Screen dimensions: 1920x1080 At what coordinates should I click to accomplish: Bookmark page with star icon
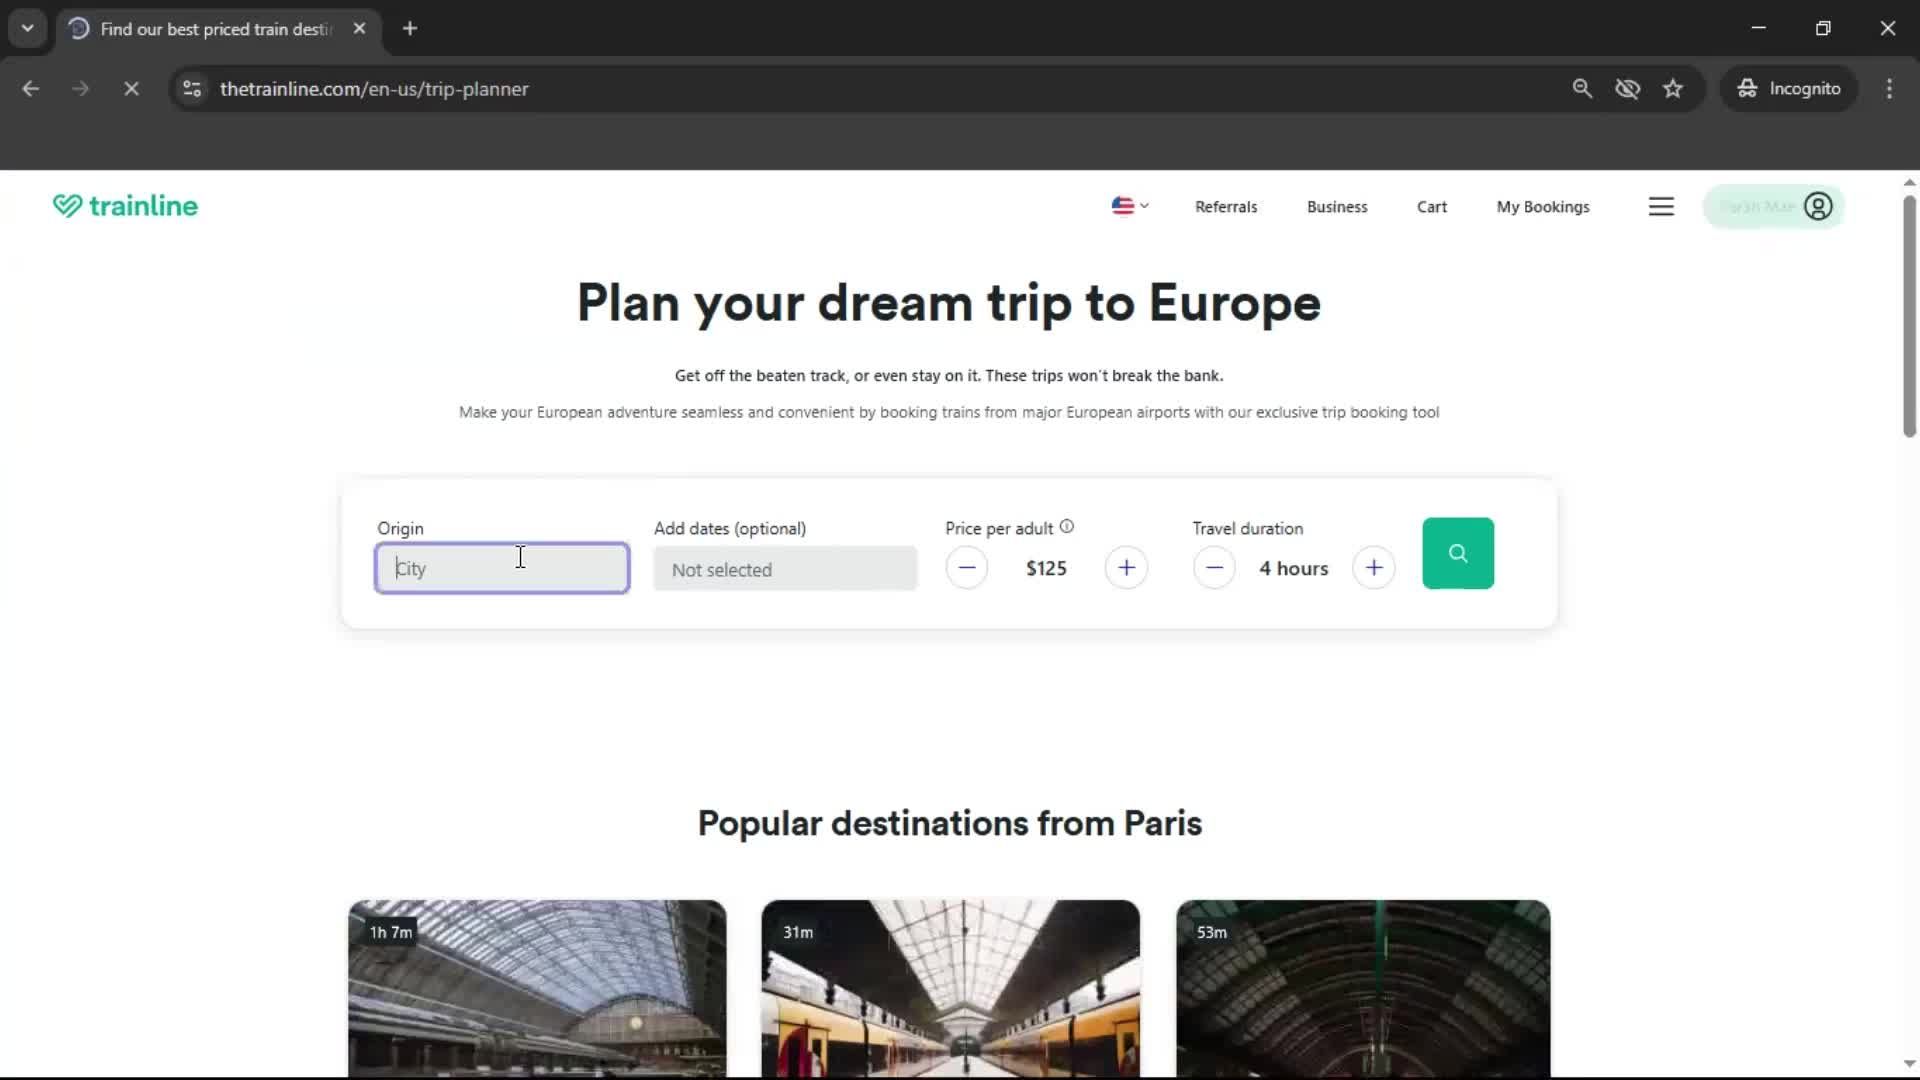1673,89
